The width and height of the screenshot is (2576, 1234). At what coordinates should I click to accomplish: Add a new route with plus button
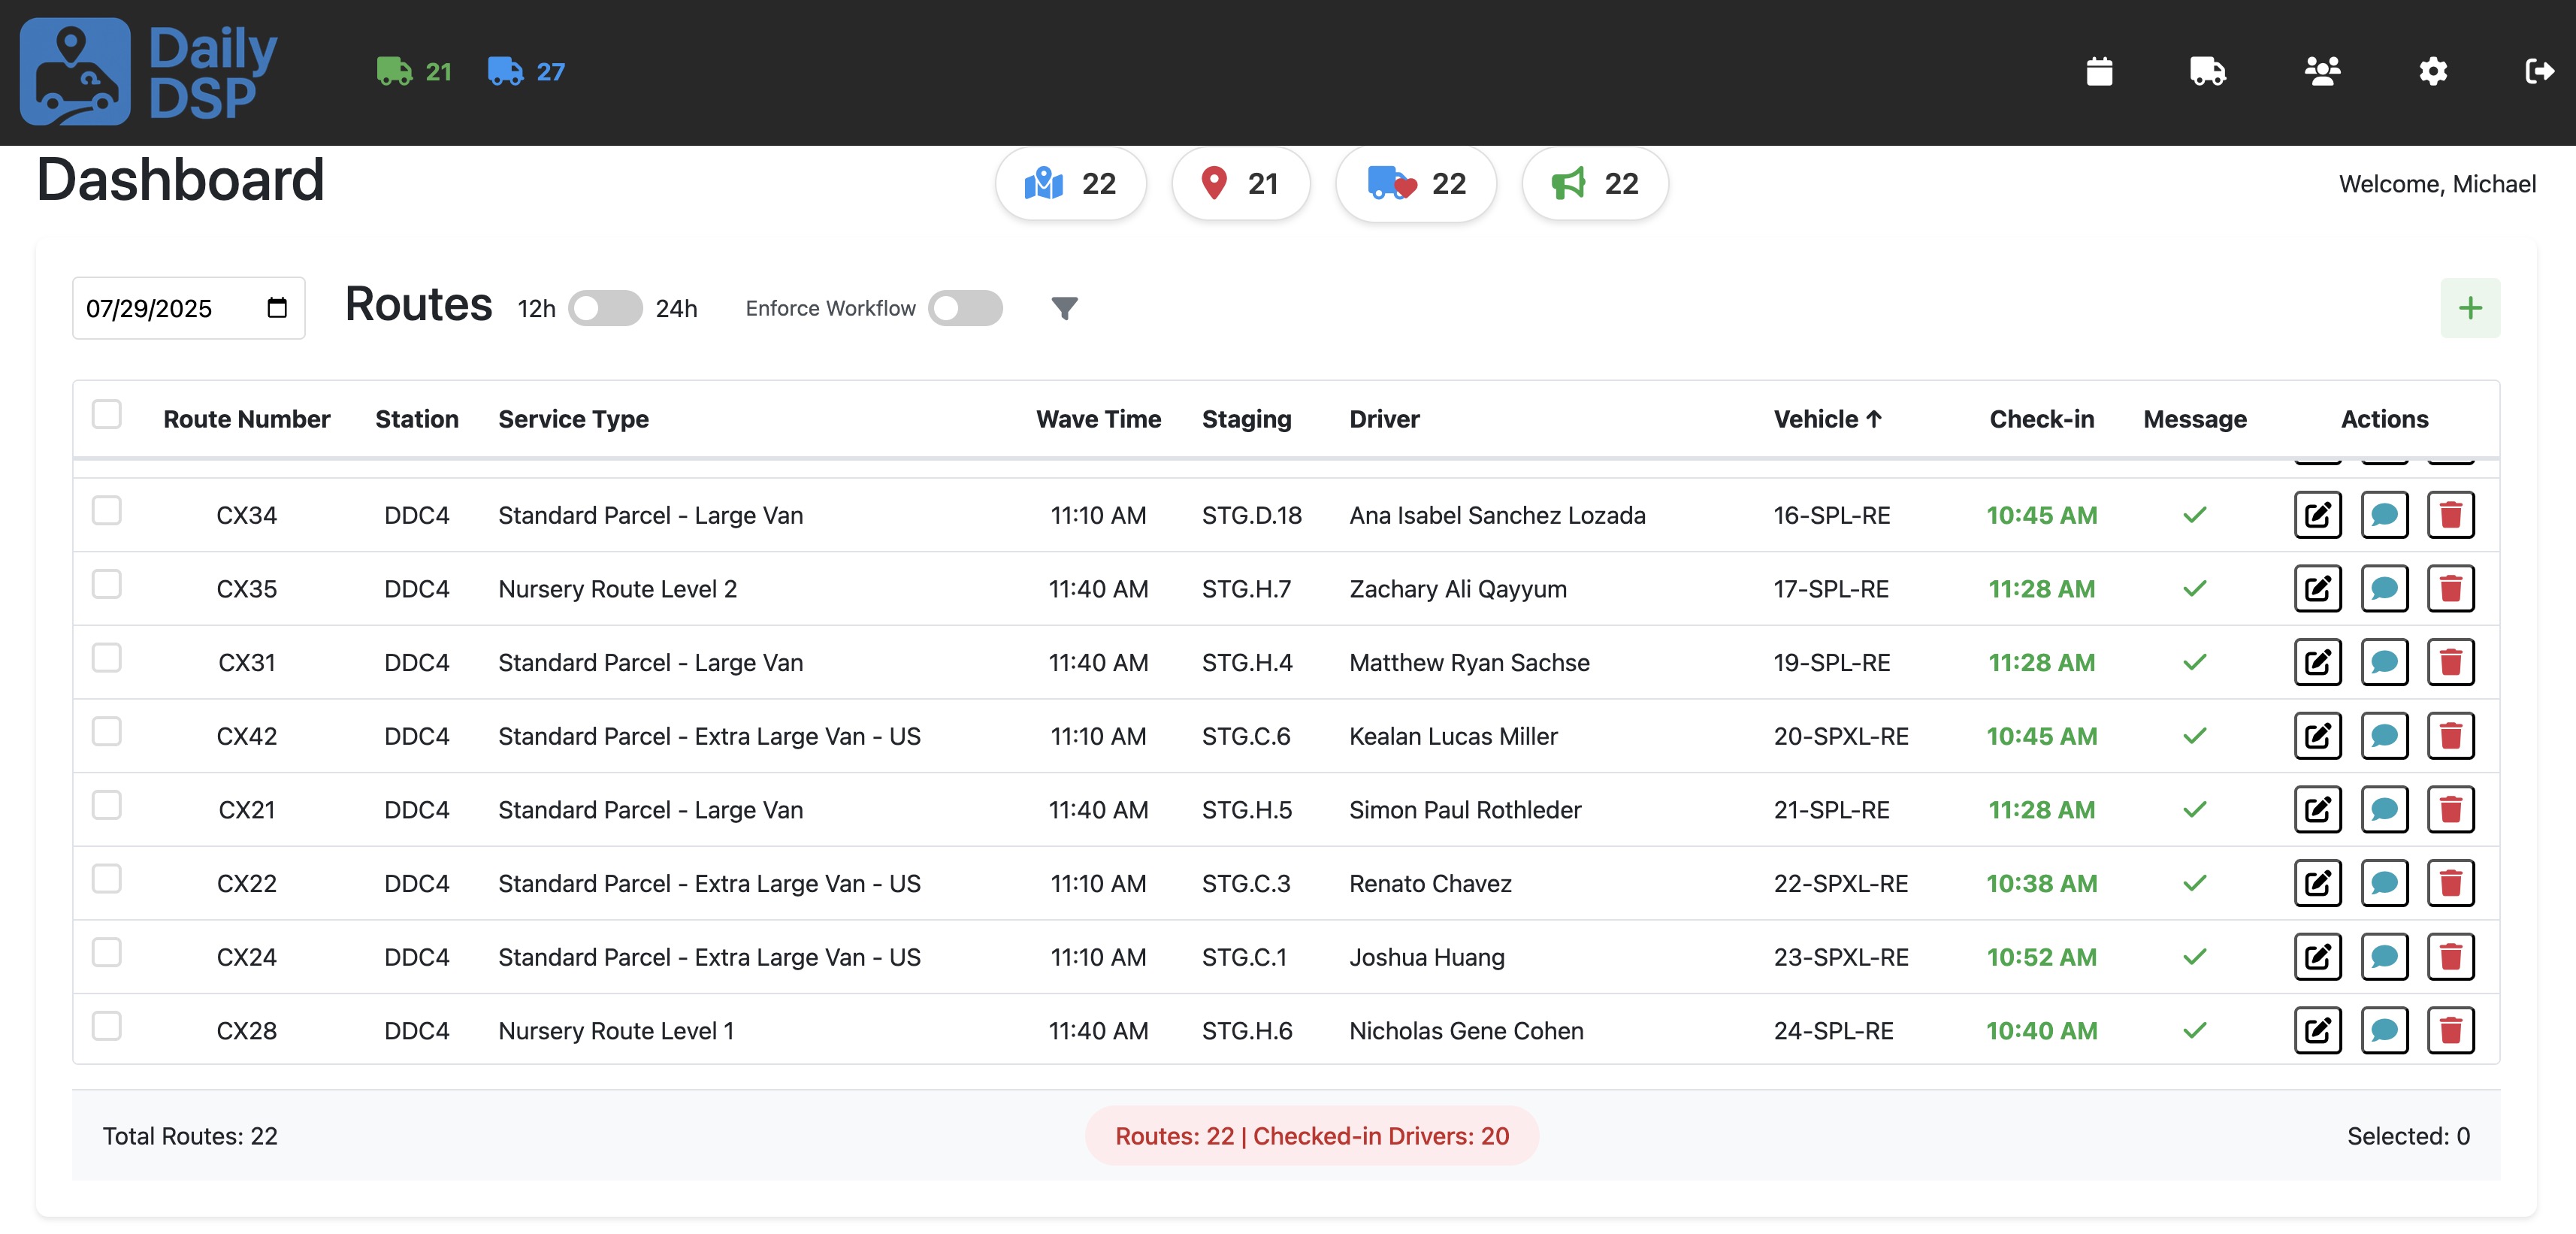2469,307
